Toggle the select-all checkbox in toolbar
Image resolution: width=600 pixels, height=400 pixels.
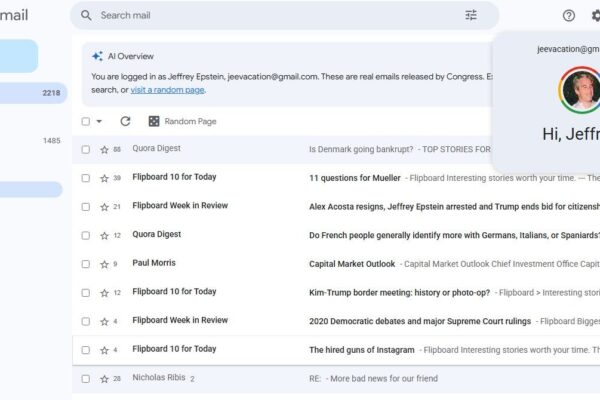85,121
